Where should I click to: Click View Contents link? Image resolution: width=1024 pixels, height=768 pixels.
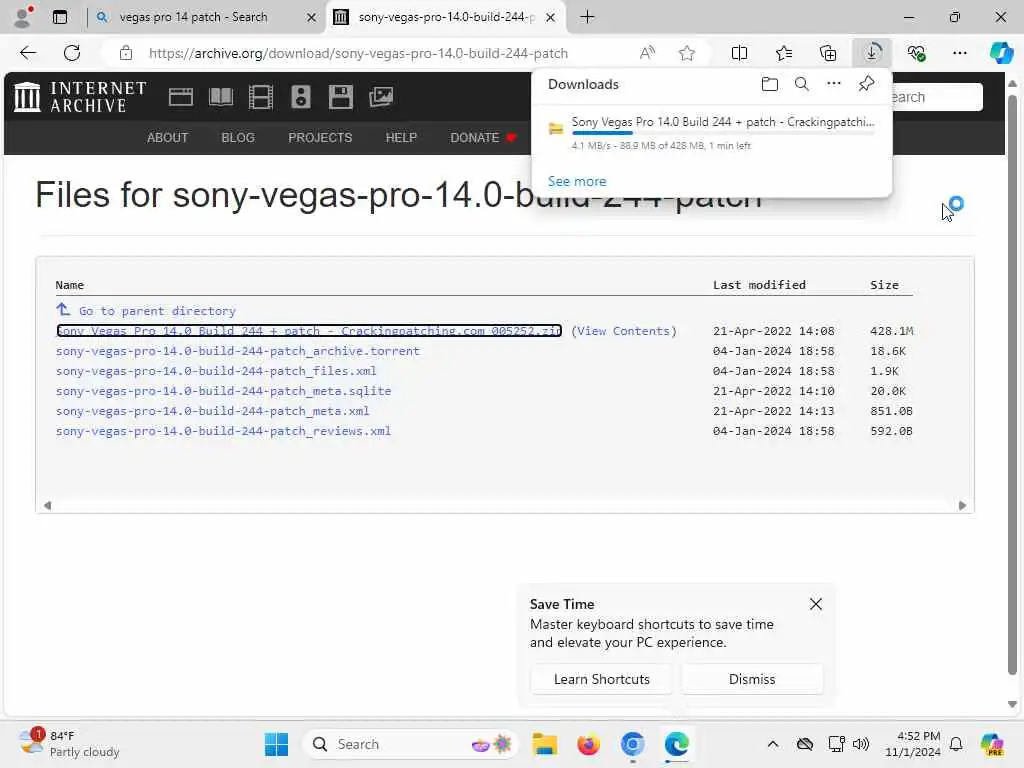click(624, 330)
